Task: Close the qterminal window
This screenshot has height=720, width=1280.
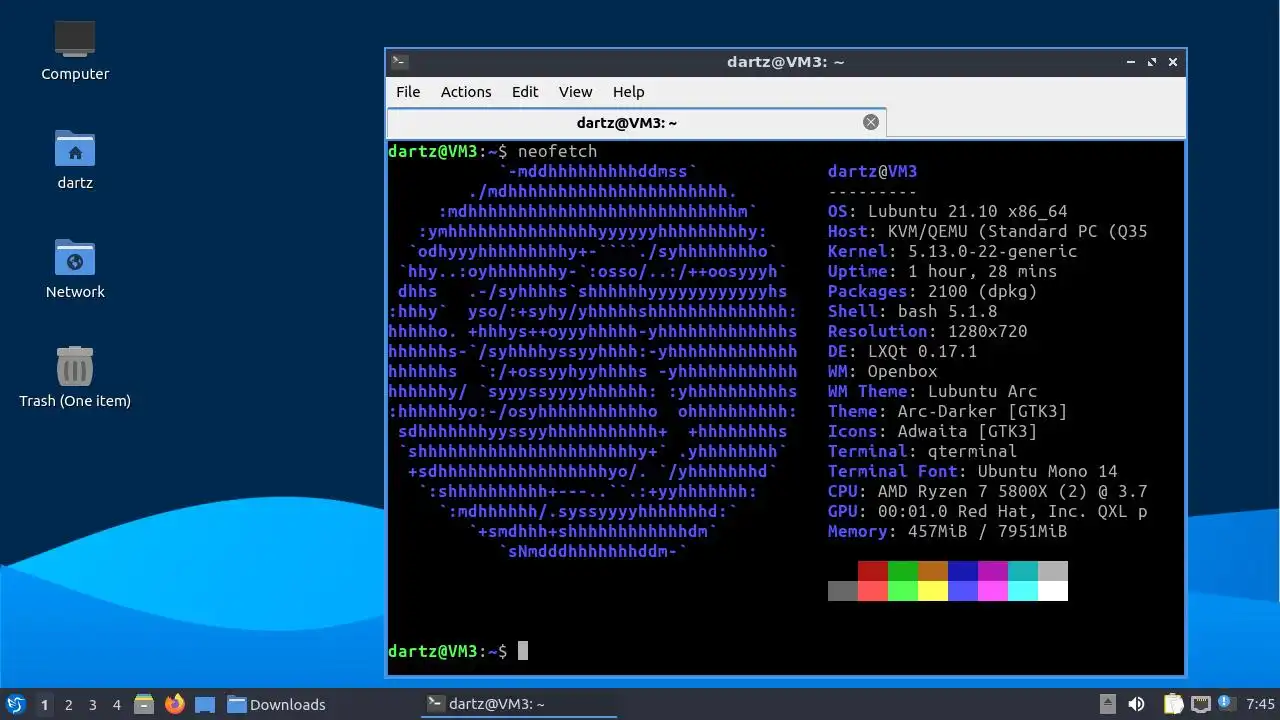Action: (1173, 61)
